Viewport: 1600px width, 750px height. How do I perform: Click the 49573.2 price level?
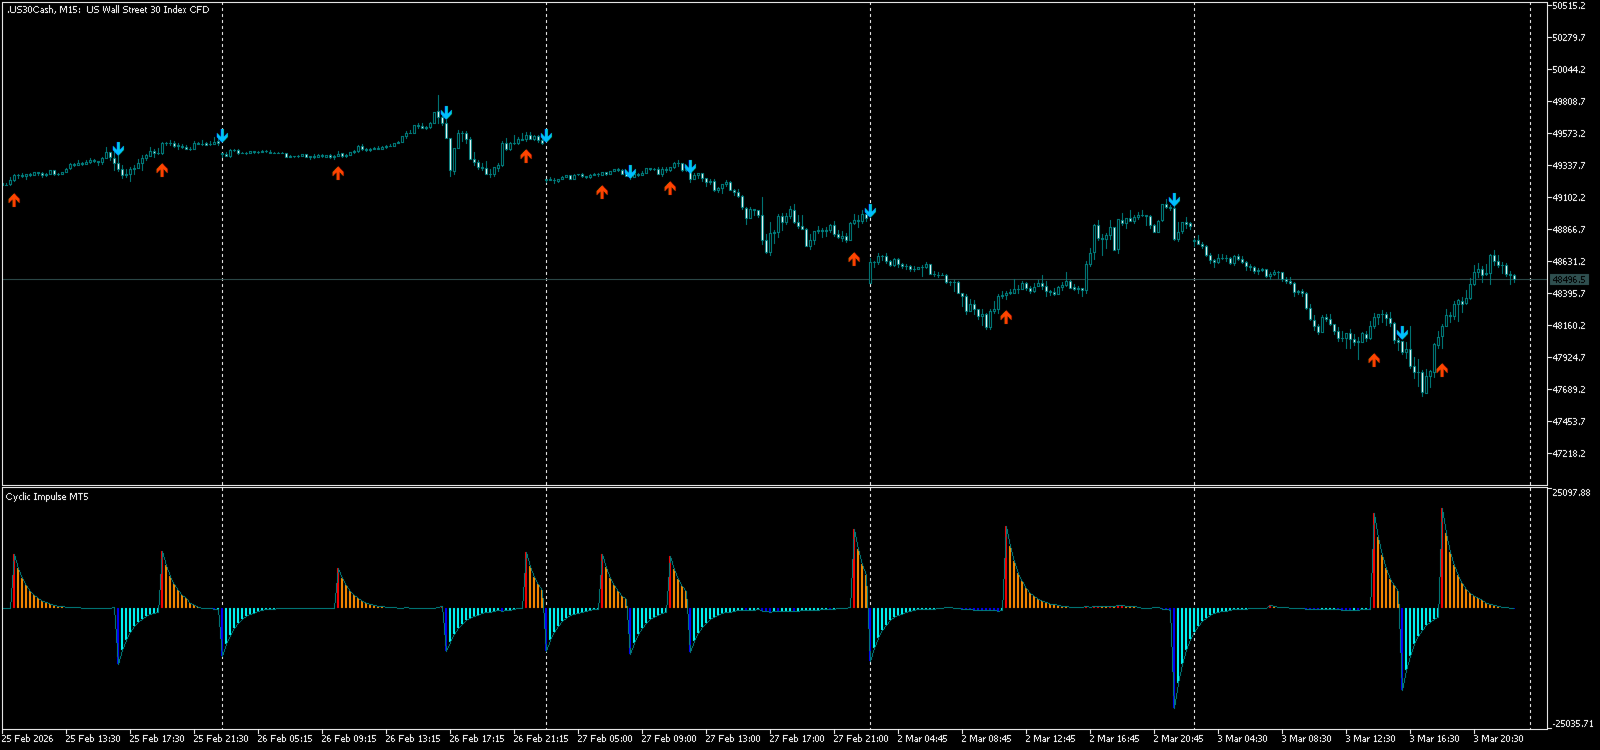(x=1569, y=134)
